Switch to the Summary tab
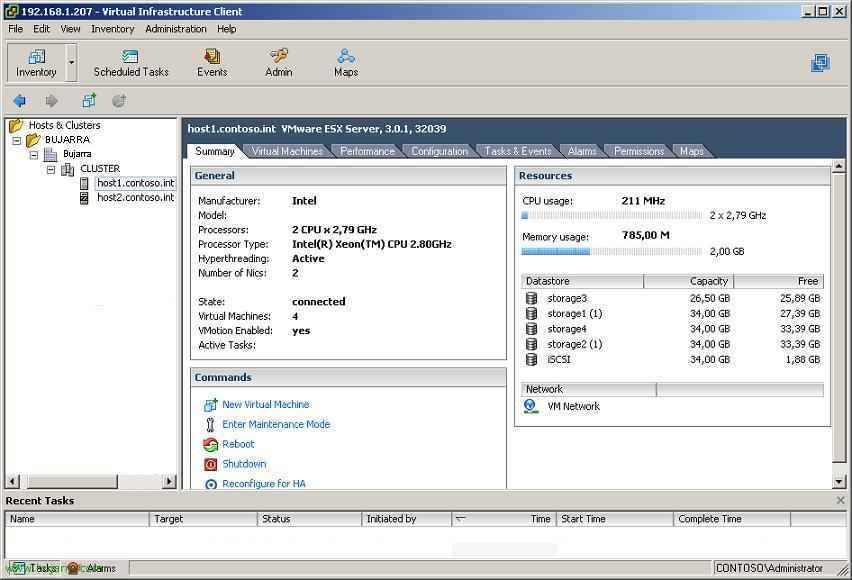 click(215, 151)
